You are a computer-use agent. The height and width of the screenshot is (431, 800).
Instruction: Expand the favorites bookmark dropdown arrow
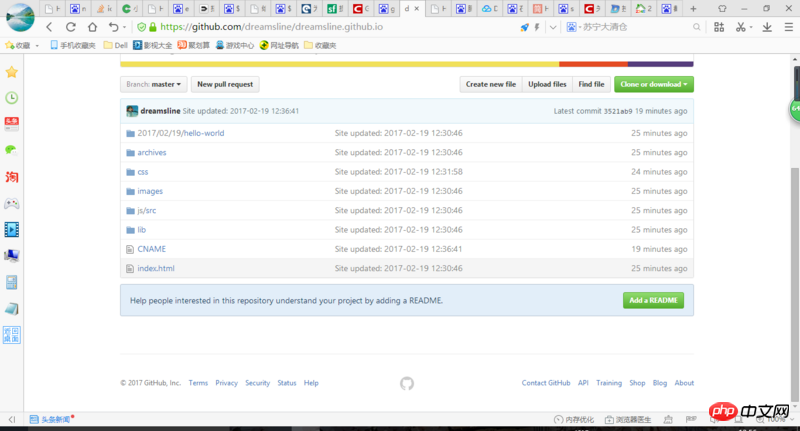pyautogui.click(x=37, y=45)
